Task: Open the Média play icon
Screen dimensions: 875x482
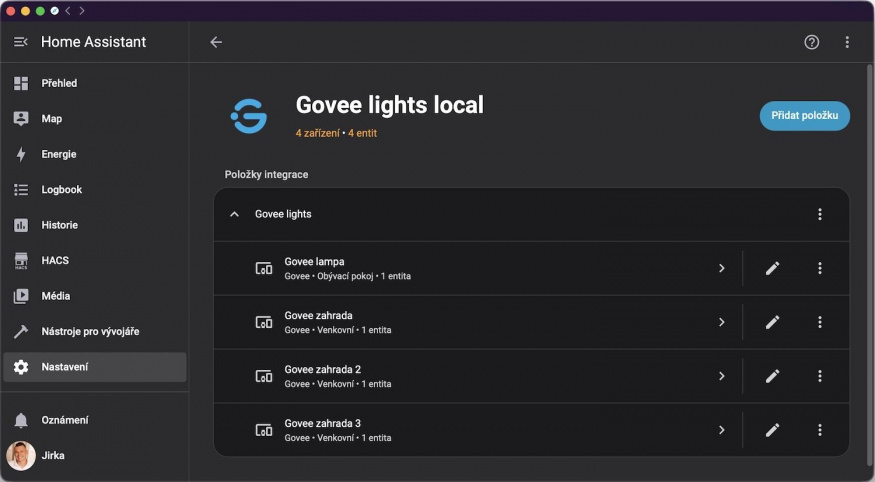Action: point(21,296)
